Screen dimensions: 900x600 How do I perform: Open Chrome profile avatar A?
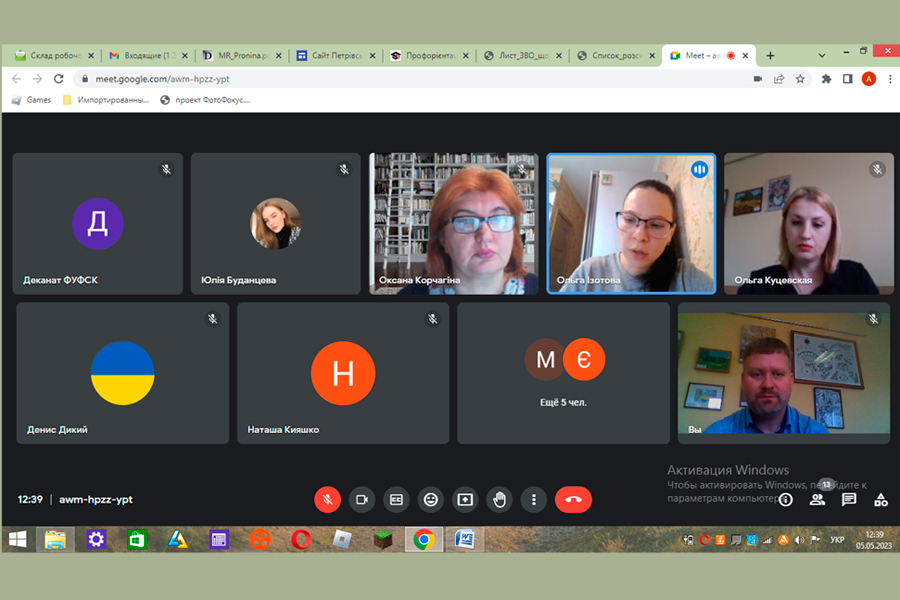[x=868, y=79]
